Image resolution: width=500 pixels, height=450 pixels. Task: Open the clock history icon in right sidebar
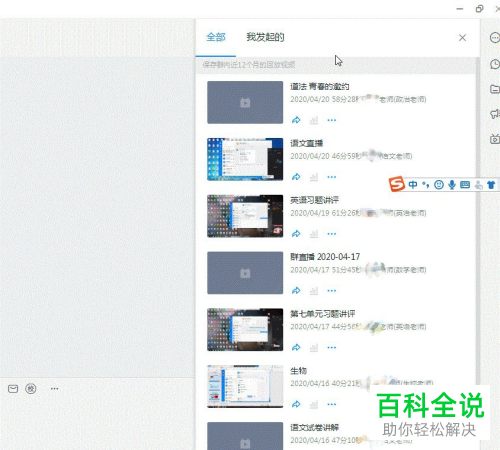coord(495,64)
